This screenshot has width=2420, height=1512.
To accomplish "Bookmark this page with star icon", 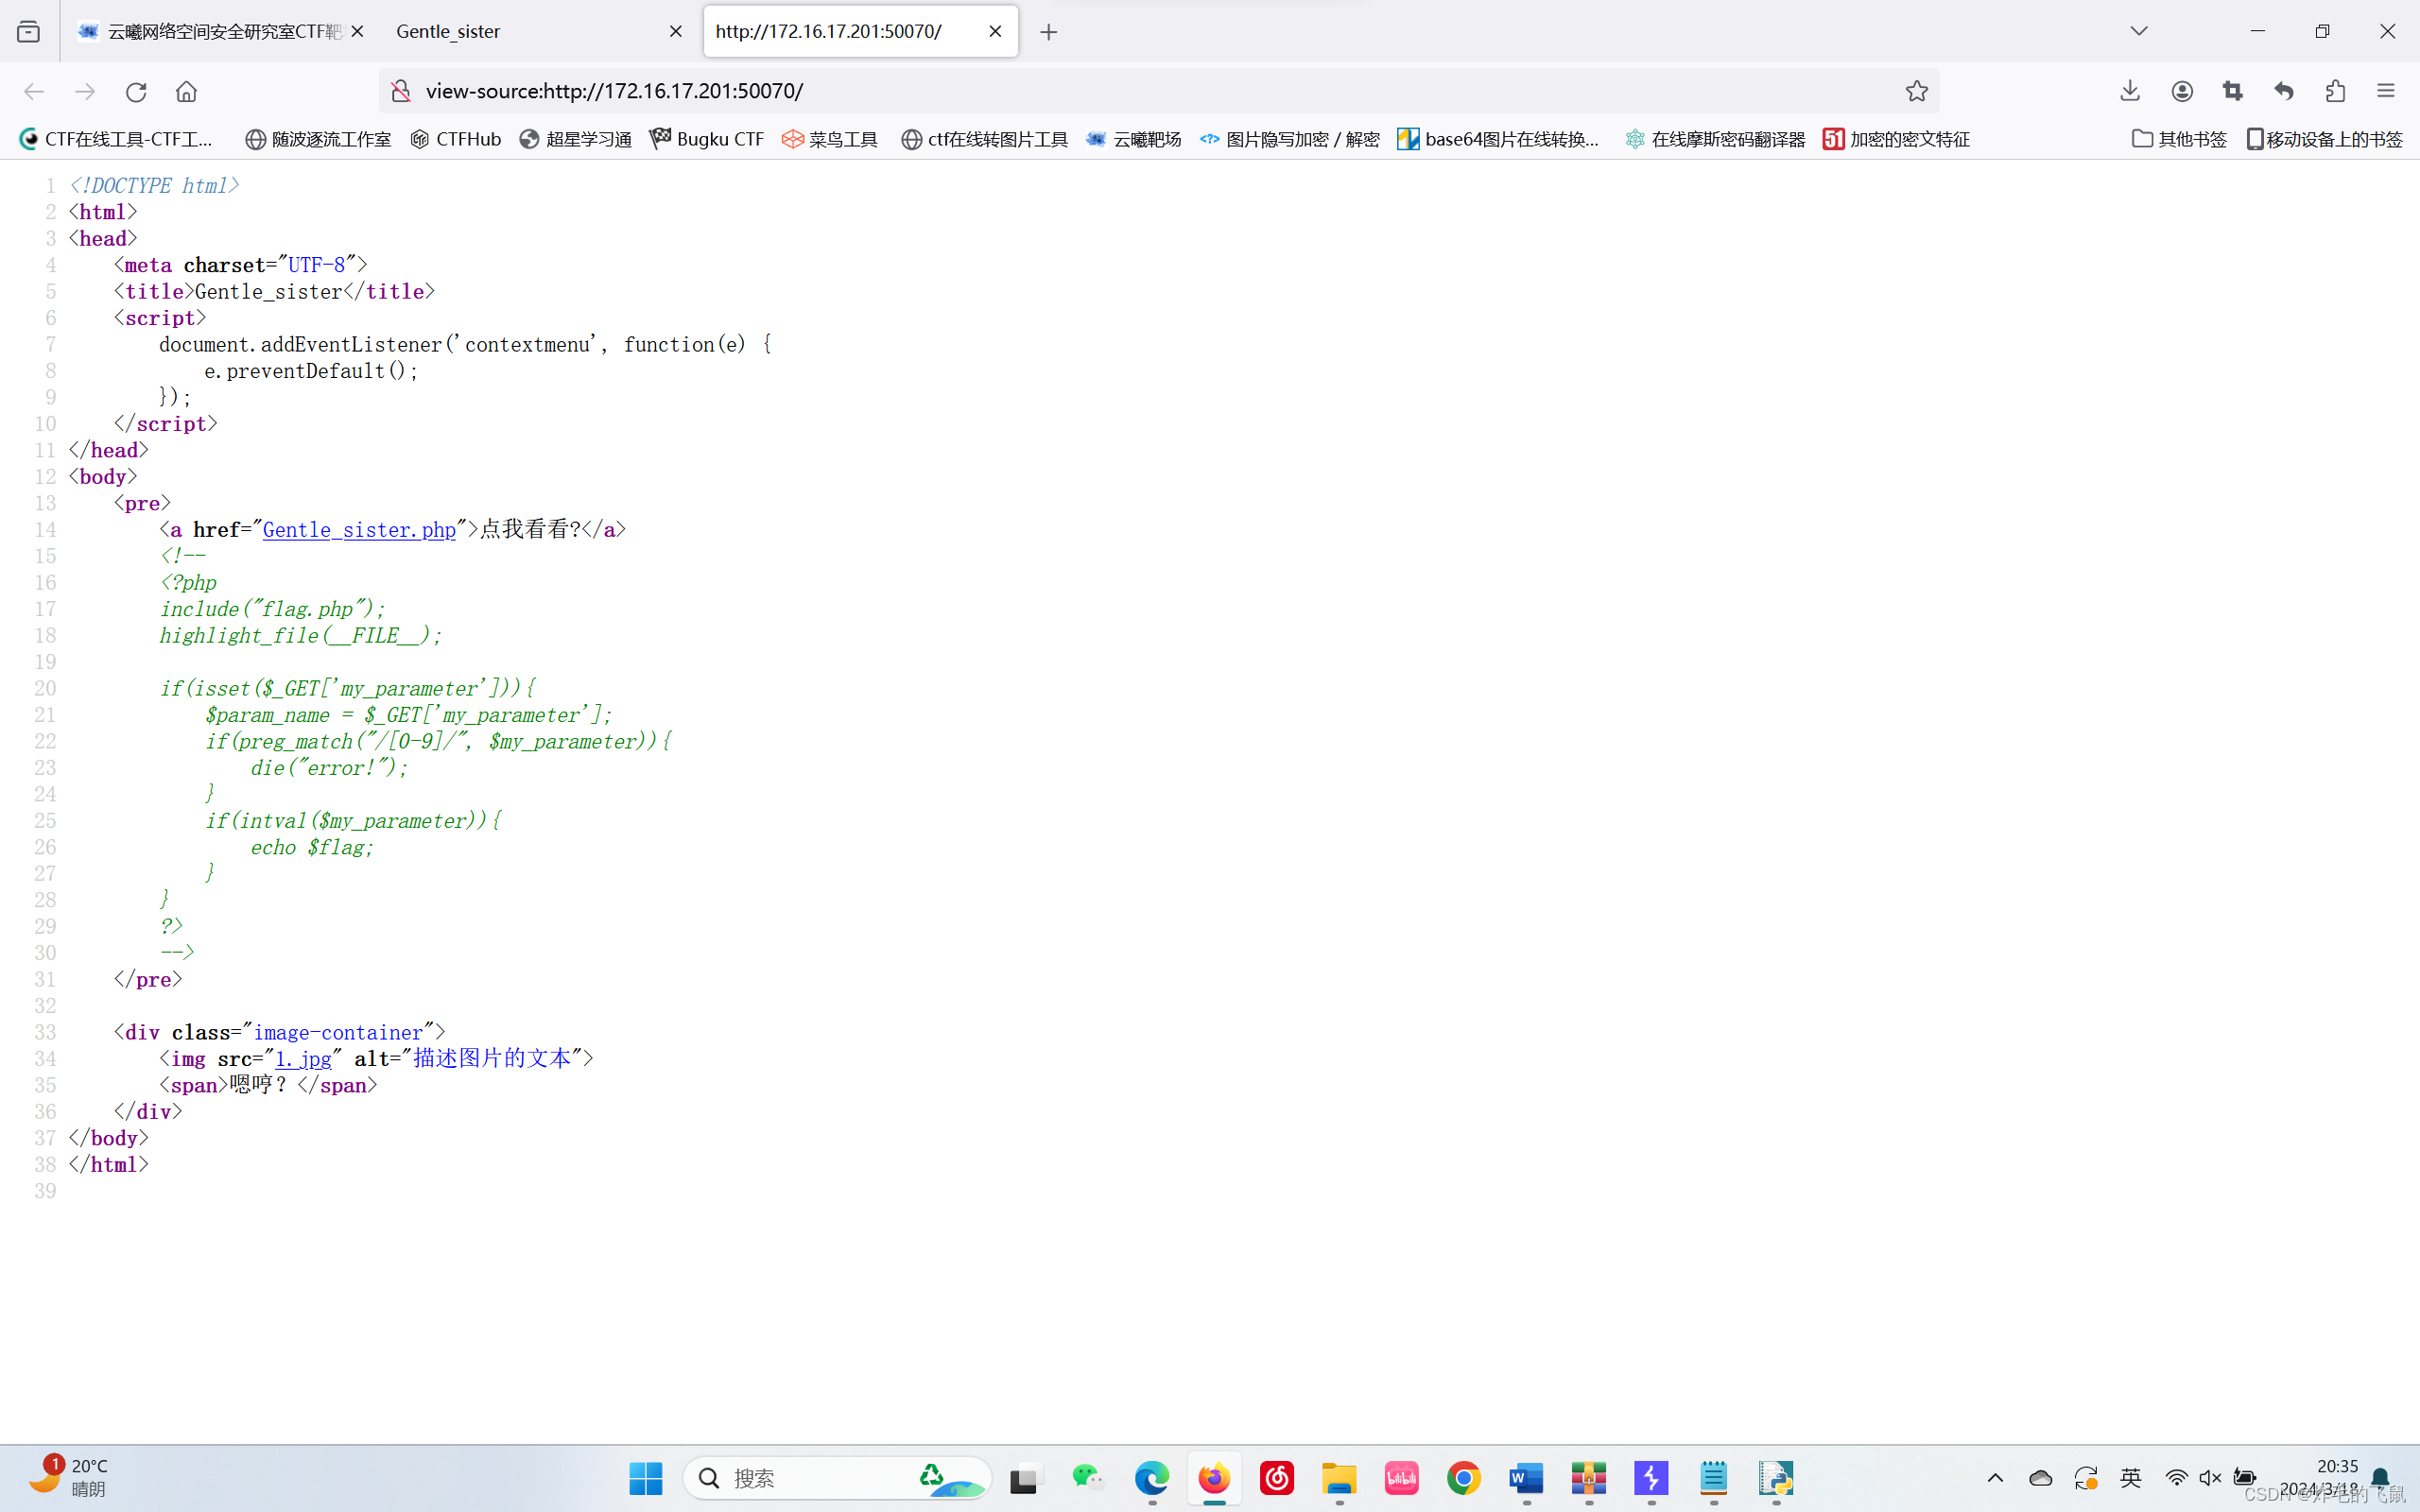I will pyautogui.click(x=1916, y=91).
